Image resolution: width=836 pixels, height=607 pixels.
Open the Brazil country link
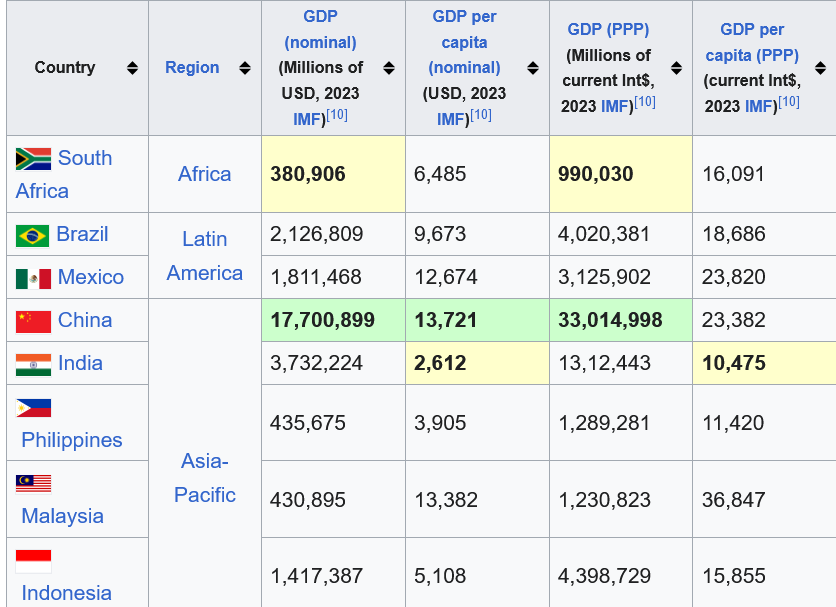82,234
